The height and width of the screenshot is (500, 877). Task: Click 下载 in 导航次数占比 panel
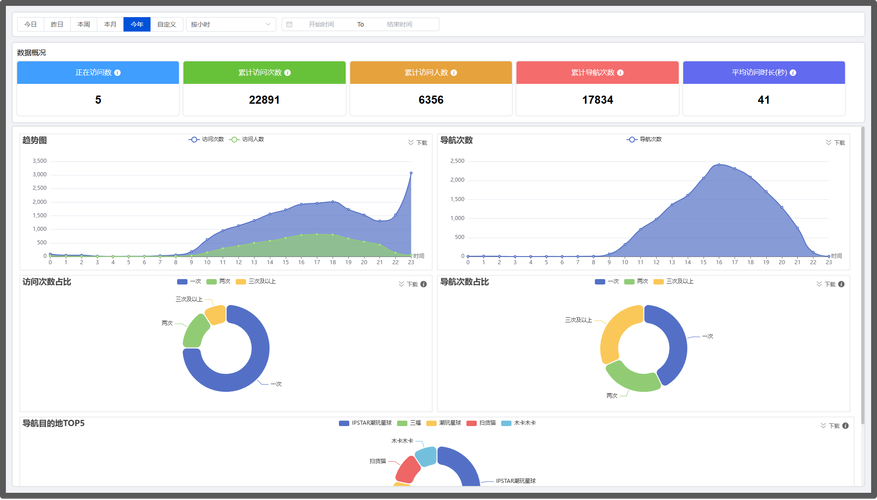click(x=825, y=285)
